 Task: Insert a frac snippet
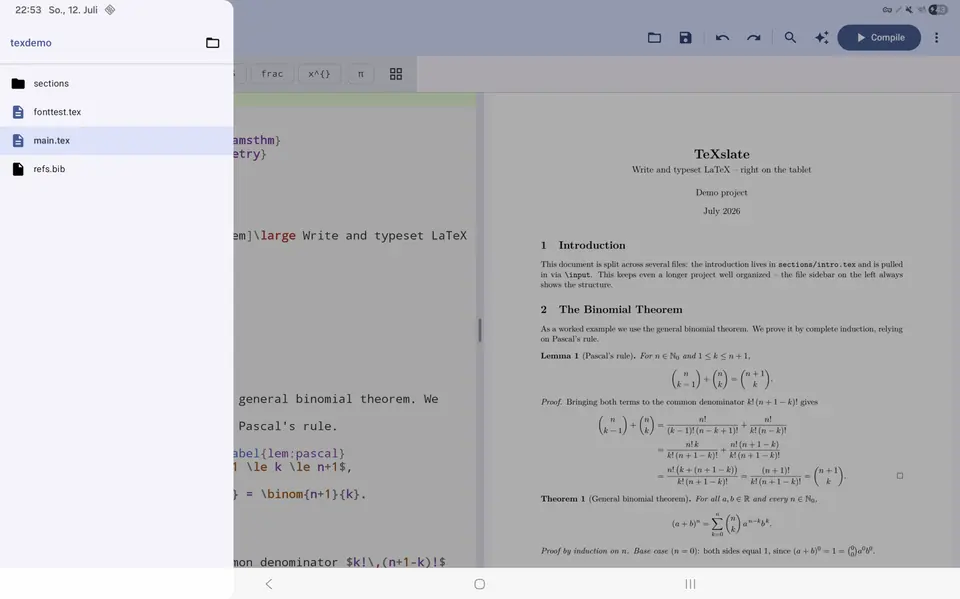click(272, 74)
